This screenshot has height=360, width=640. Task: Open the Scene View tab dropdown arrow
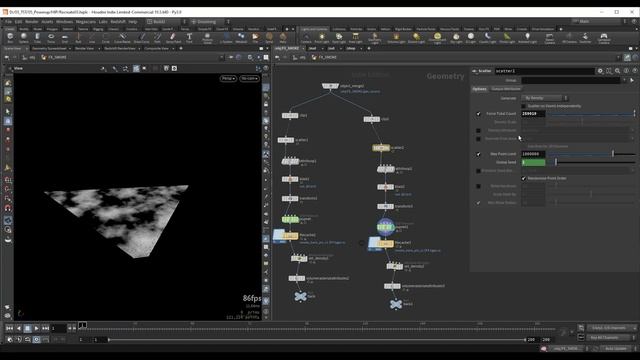tap(27, 49)
